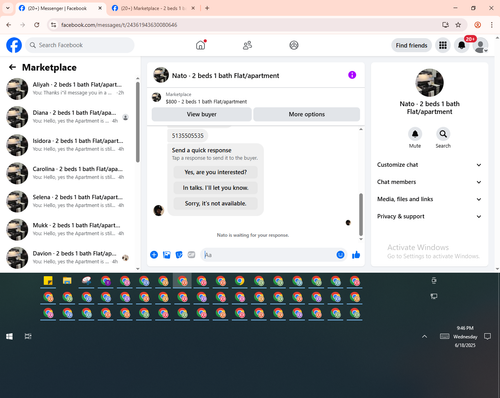Choose a GIF with the GIF icon

pos(191,255)
